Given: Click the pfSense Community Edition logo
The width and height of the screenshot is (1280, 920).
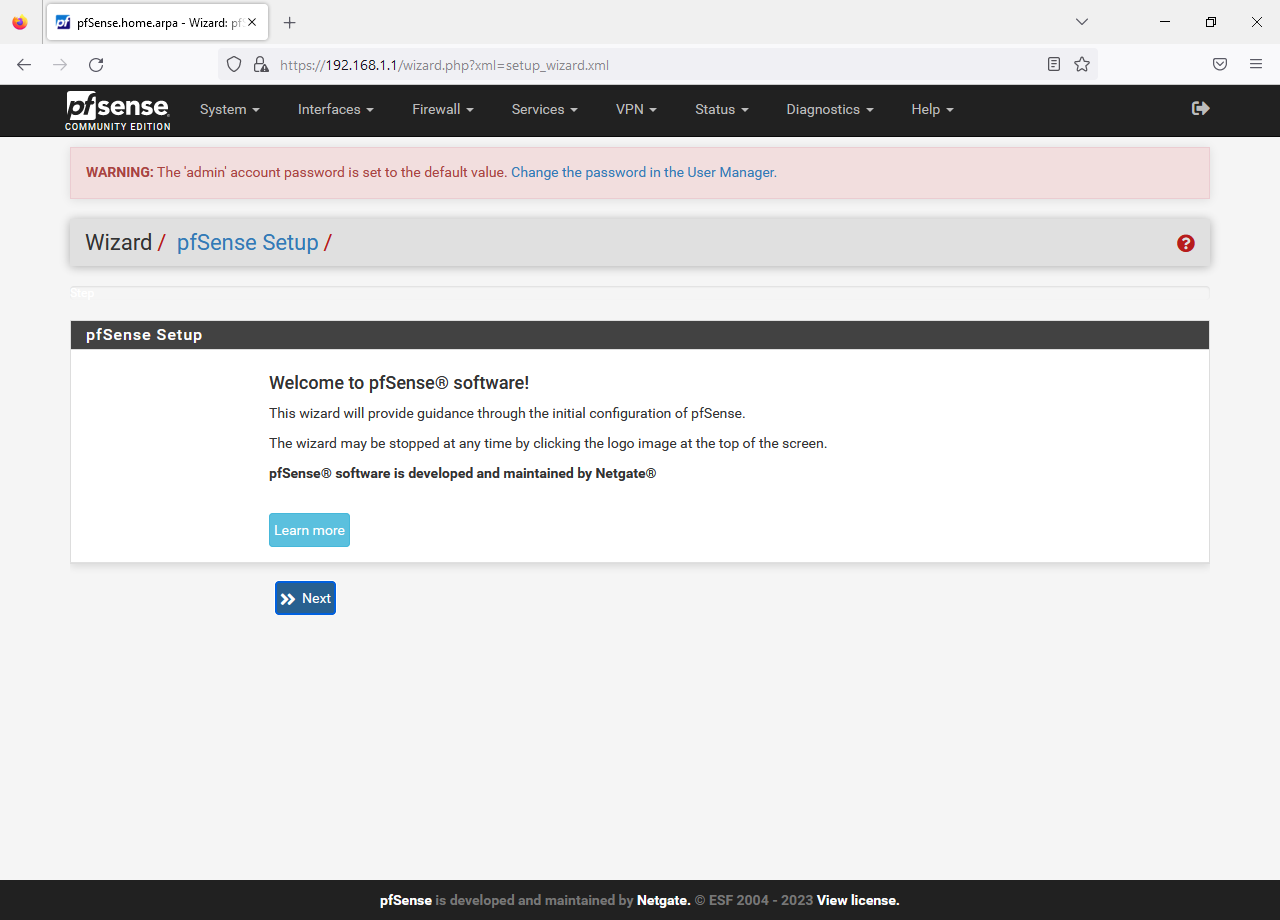Looking at the screenshot, I should (118, 111).
